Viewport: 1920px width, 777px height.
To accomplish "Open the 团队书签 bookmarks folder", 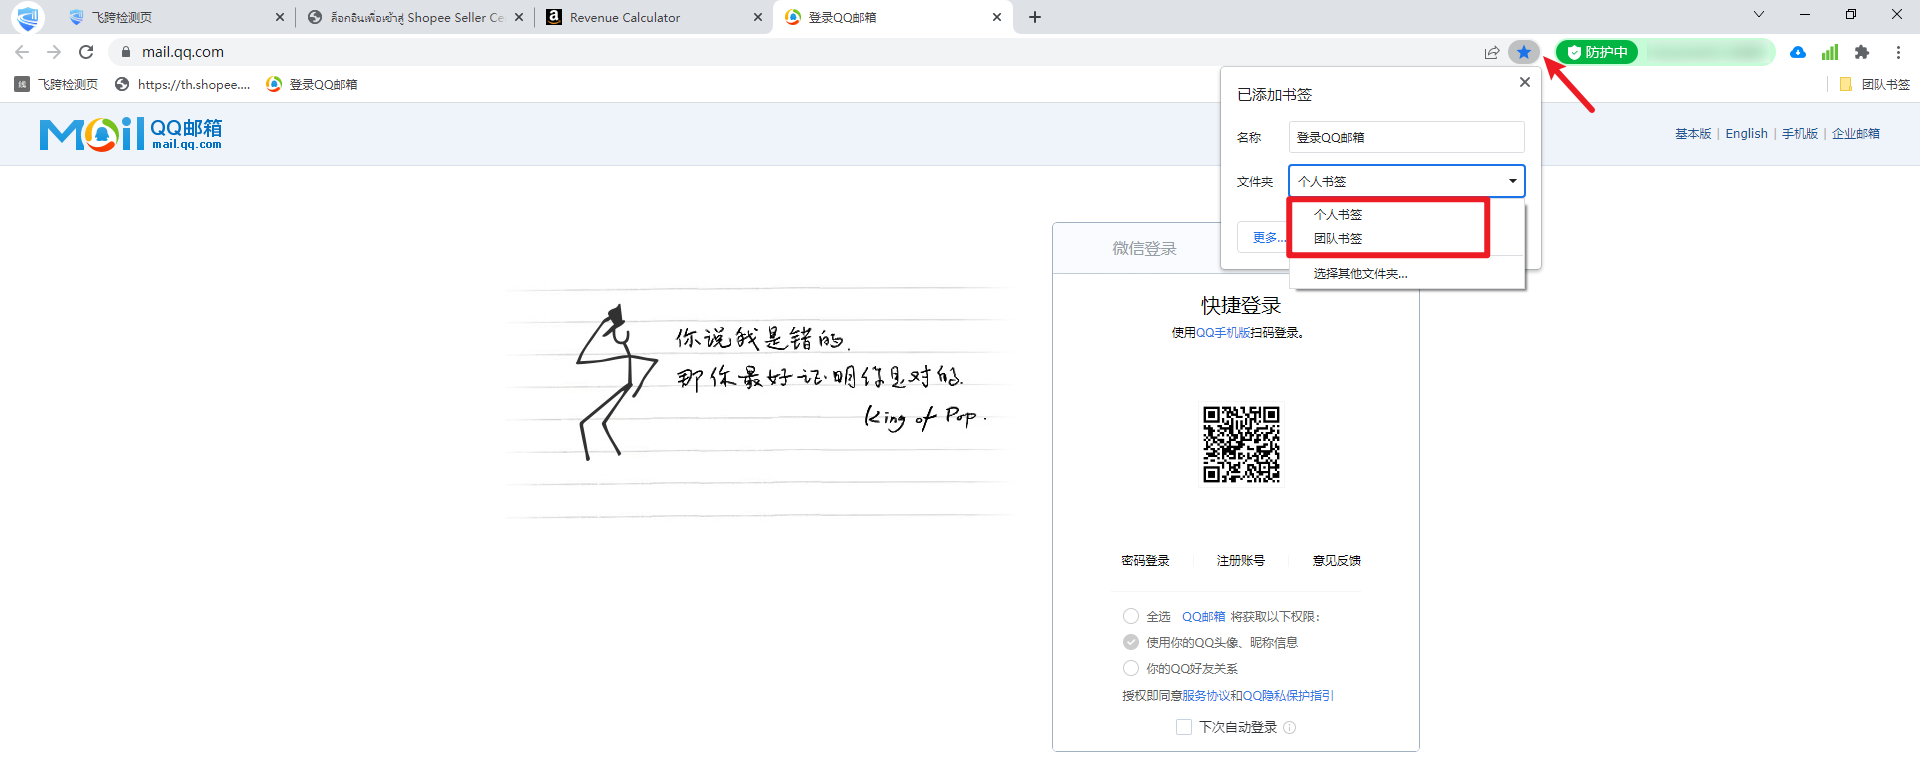I will 1875,84.
